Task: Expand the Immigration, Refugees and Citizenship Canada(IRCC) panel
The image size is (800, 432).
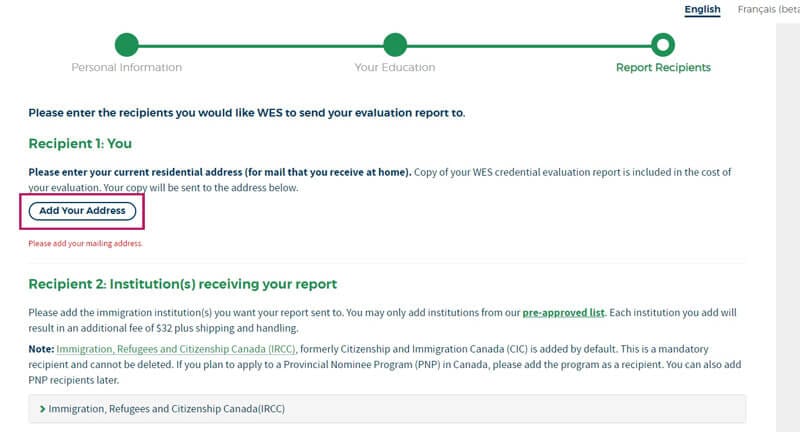Action: coord(168,409)
